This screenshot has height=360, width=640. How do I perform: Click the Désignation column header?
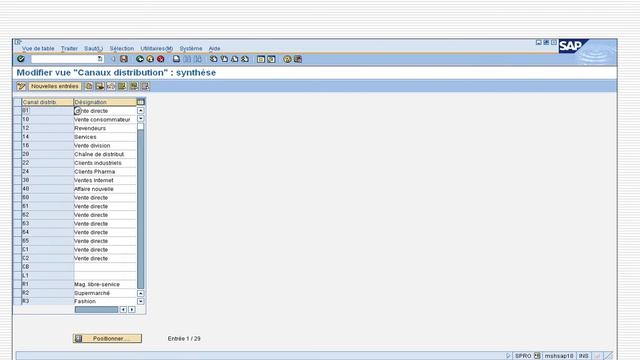click(x=105, y=102)
